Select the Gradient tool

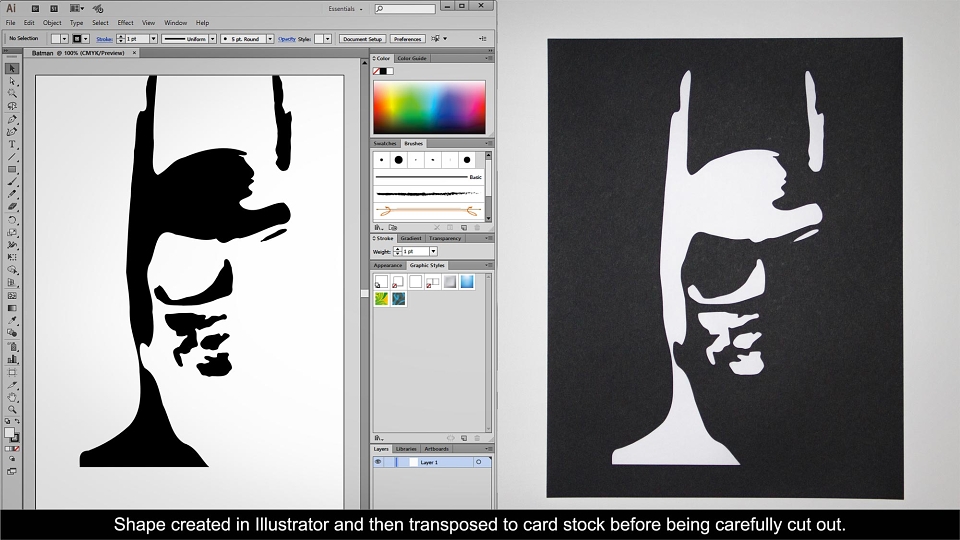point(12,308)
